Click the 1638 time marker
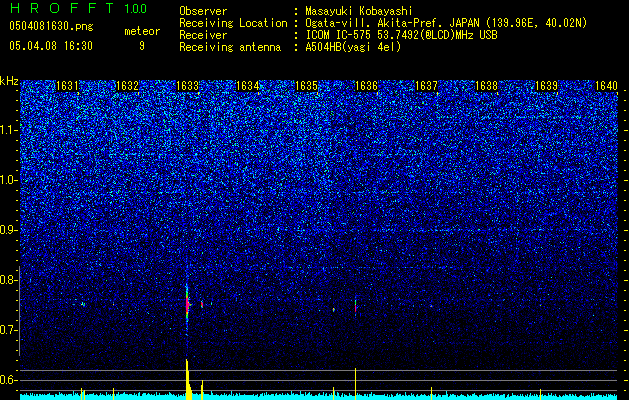Viewport: 629px width, 400px height. click(x=486, y=86)
